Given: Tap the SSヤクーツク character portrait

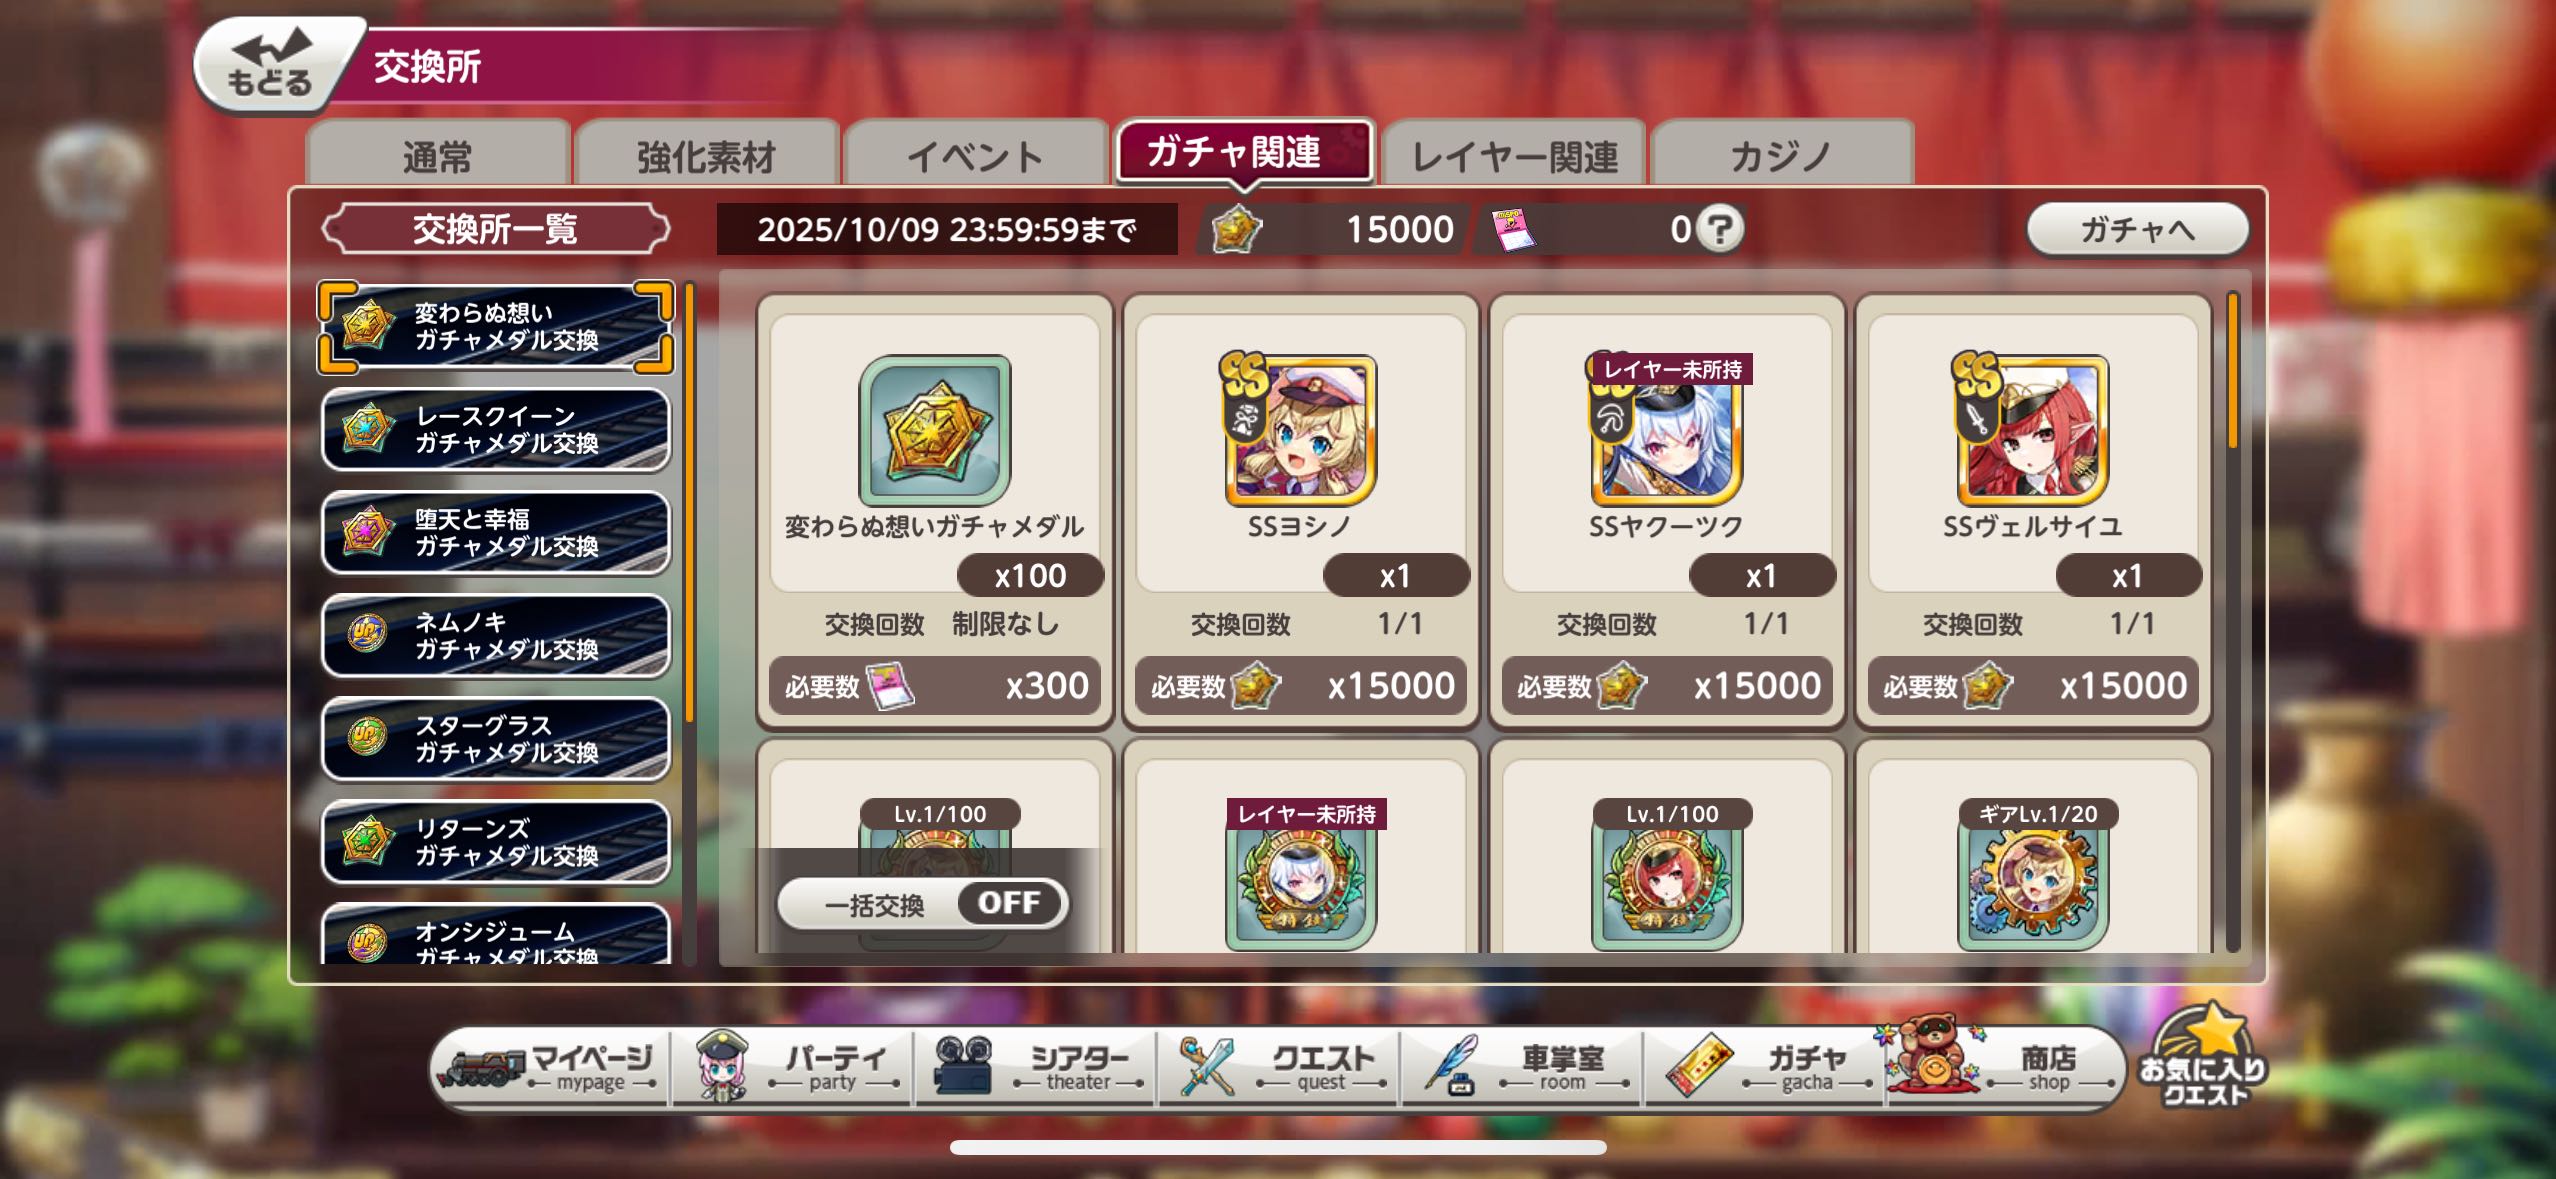Looking at the screenshot, I should pos(1666,429).
